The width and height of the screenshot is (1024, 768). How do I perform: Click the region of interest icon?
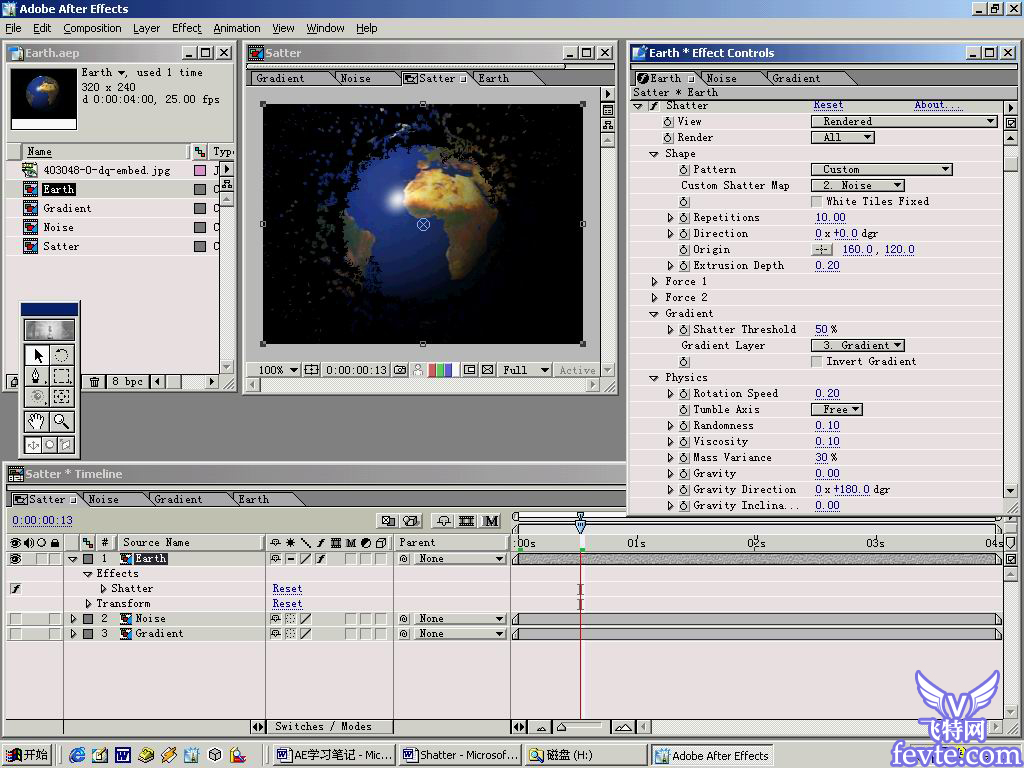[470, 370]
